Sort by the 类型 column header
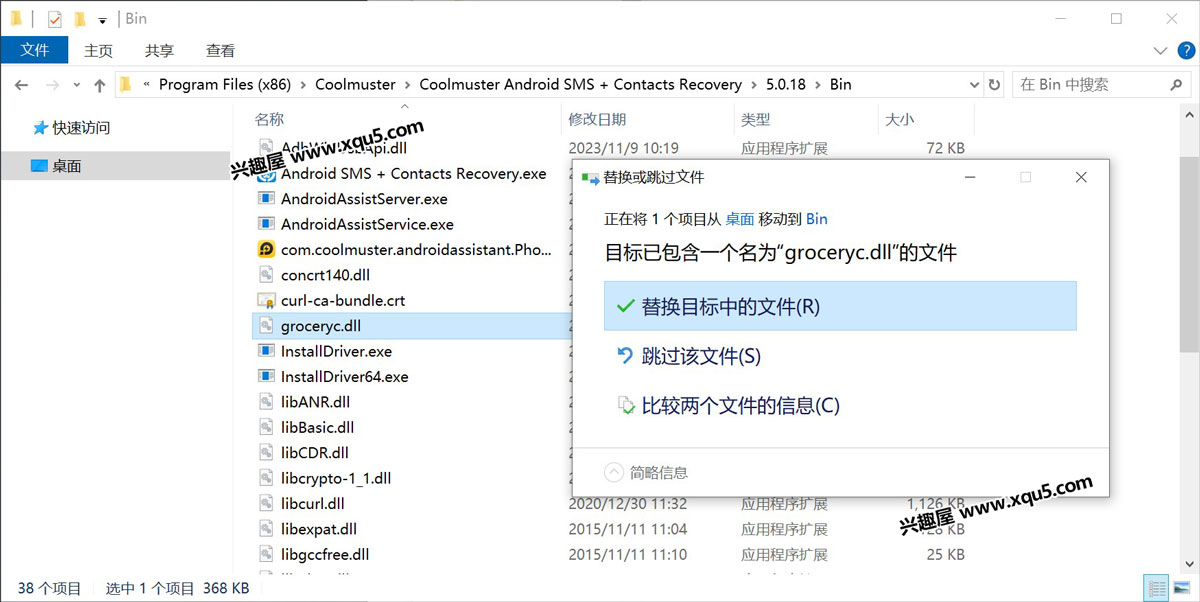The image size is (1200, 602). coord(756,120)
